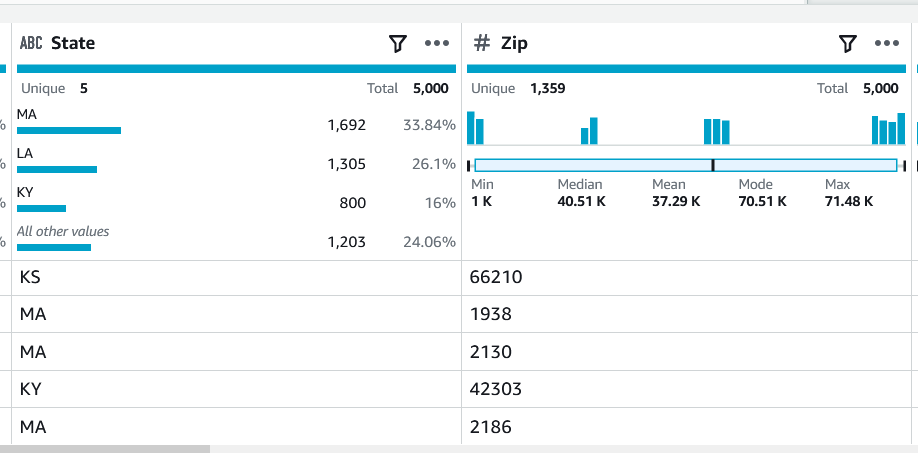918x453 pixels.
Task: Select the MA value bar in State
Action: pos(69,130)
